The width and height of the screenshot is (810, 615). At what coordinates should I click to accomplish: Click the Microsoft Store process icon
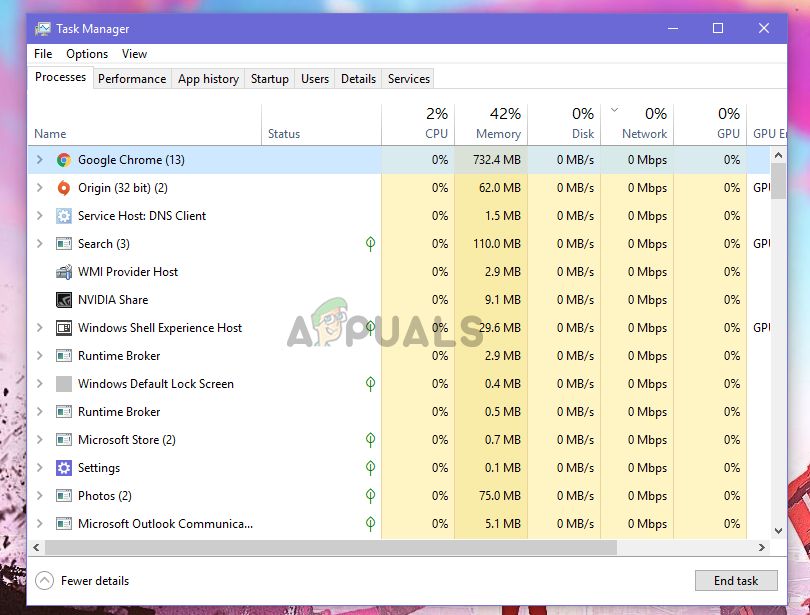coord(64,440)
